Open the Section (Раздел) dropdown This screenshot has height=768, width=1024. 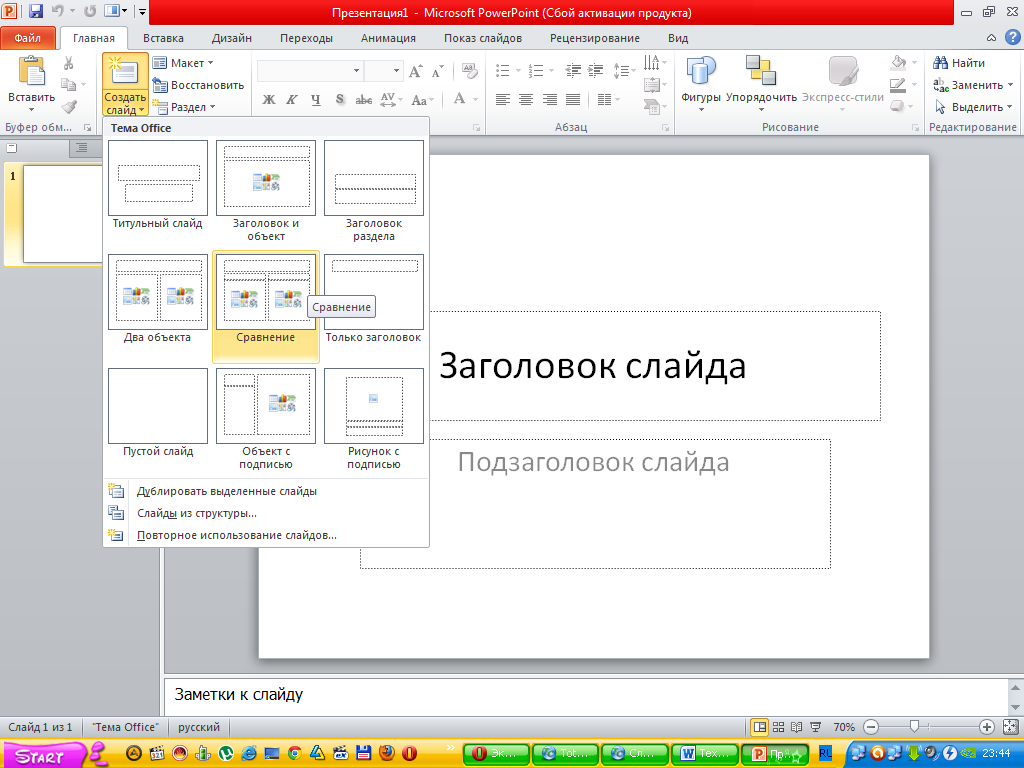pos(184,107)
